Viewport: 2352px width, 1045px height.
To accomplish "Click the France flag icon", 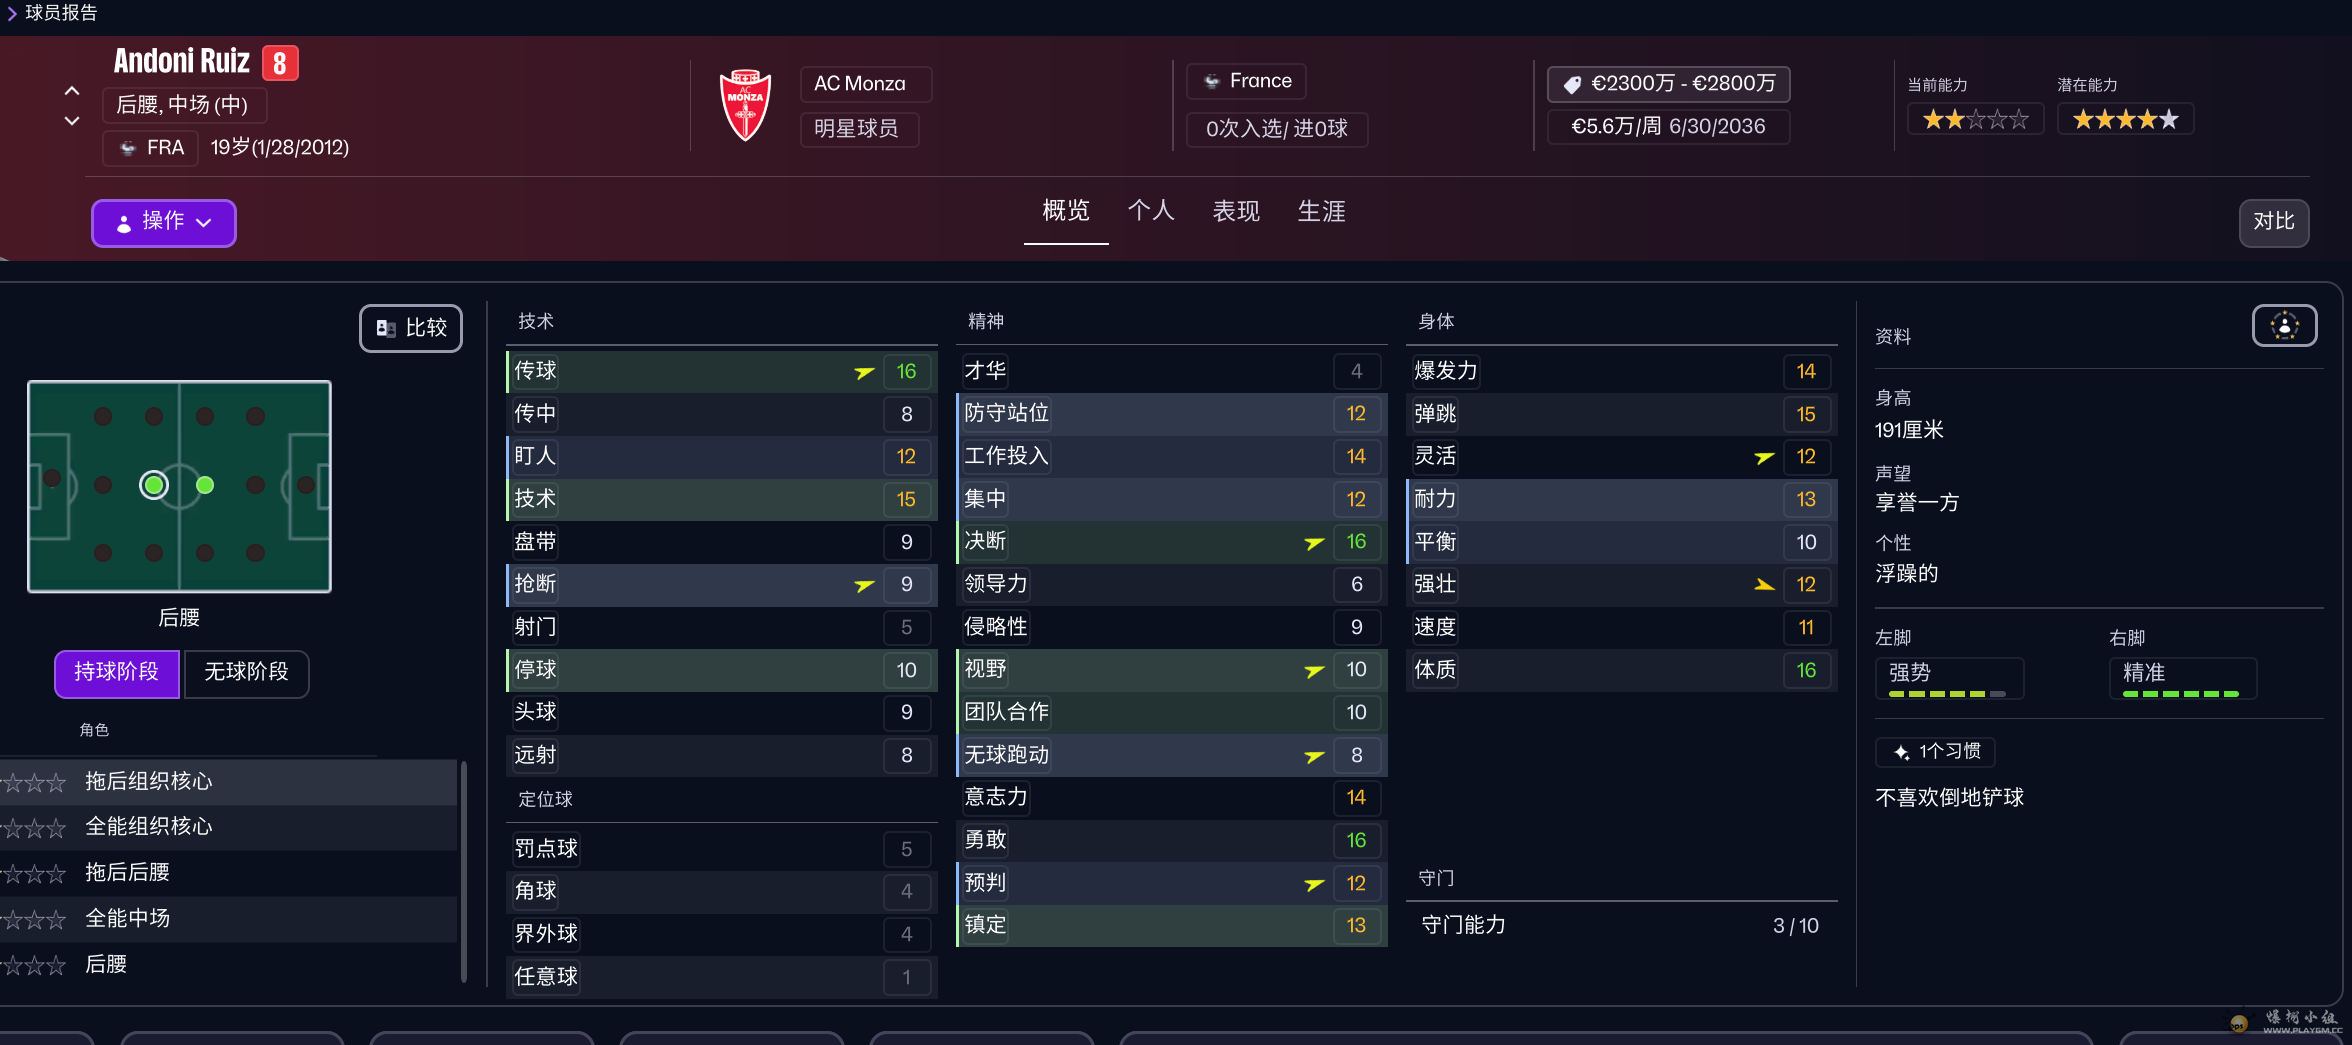I will pos(1212,81).
